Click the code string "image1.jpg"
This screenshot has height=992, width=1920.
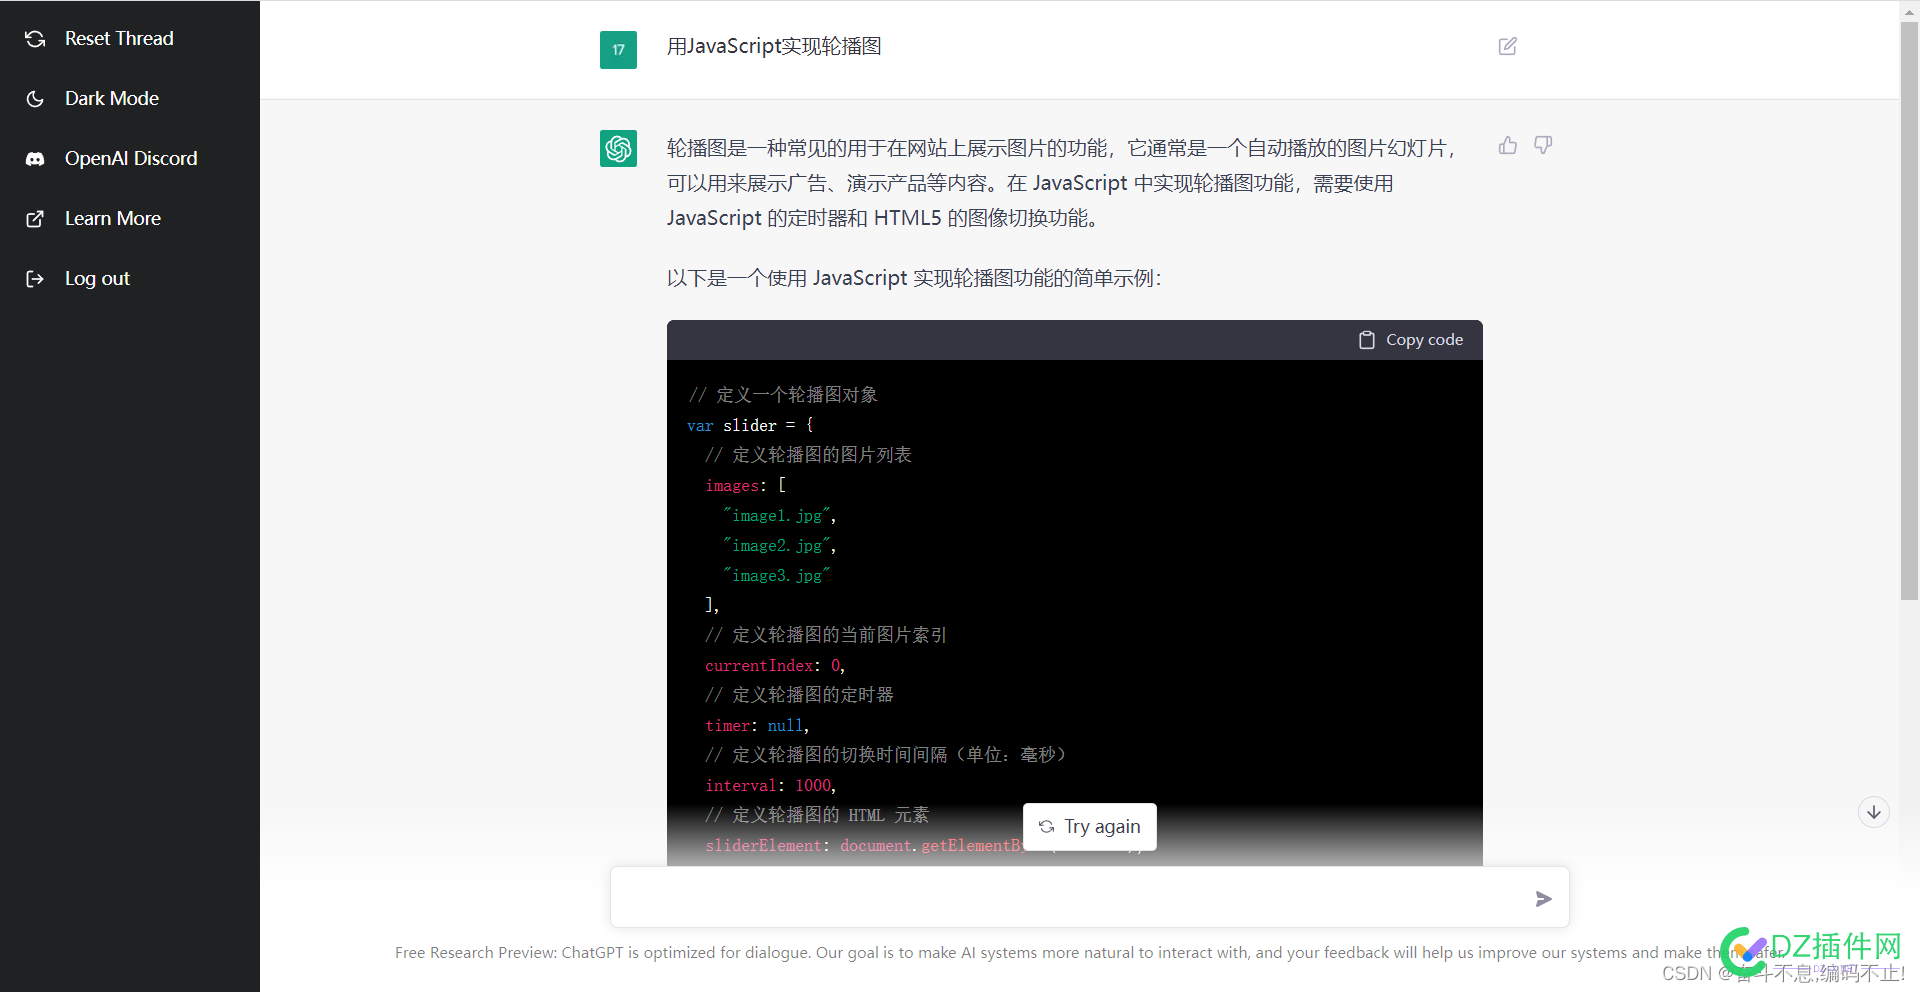click(x=777, y=516)
